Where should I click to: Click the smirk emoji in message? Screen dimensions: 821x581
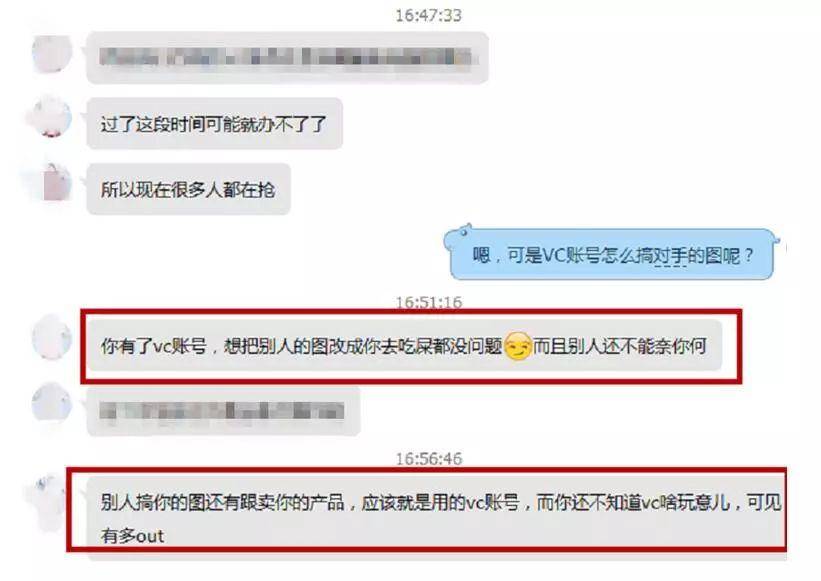pos(517,346)
